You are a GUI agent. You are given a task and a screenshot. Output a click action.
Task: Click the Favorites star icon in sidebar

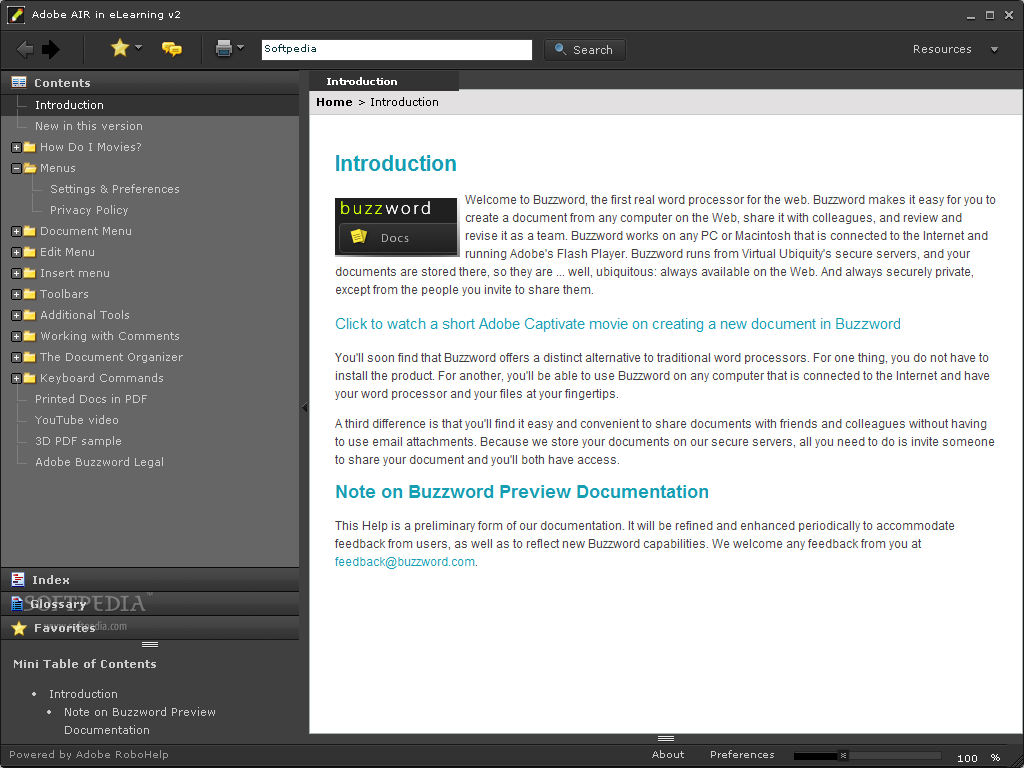tap(19, 628)
